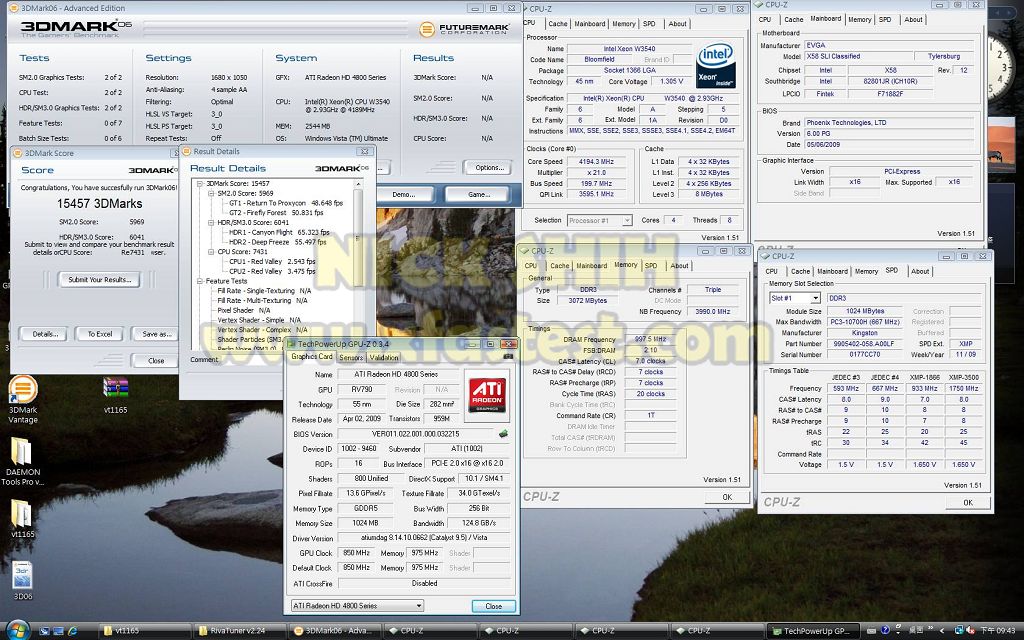This screenshot has height=640, width=1024.
Task: Collapse the Feature Tests tree node
Action: coord(199,281)
